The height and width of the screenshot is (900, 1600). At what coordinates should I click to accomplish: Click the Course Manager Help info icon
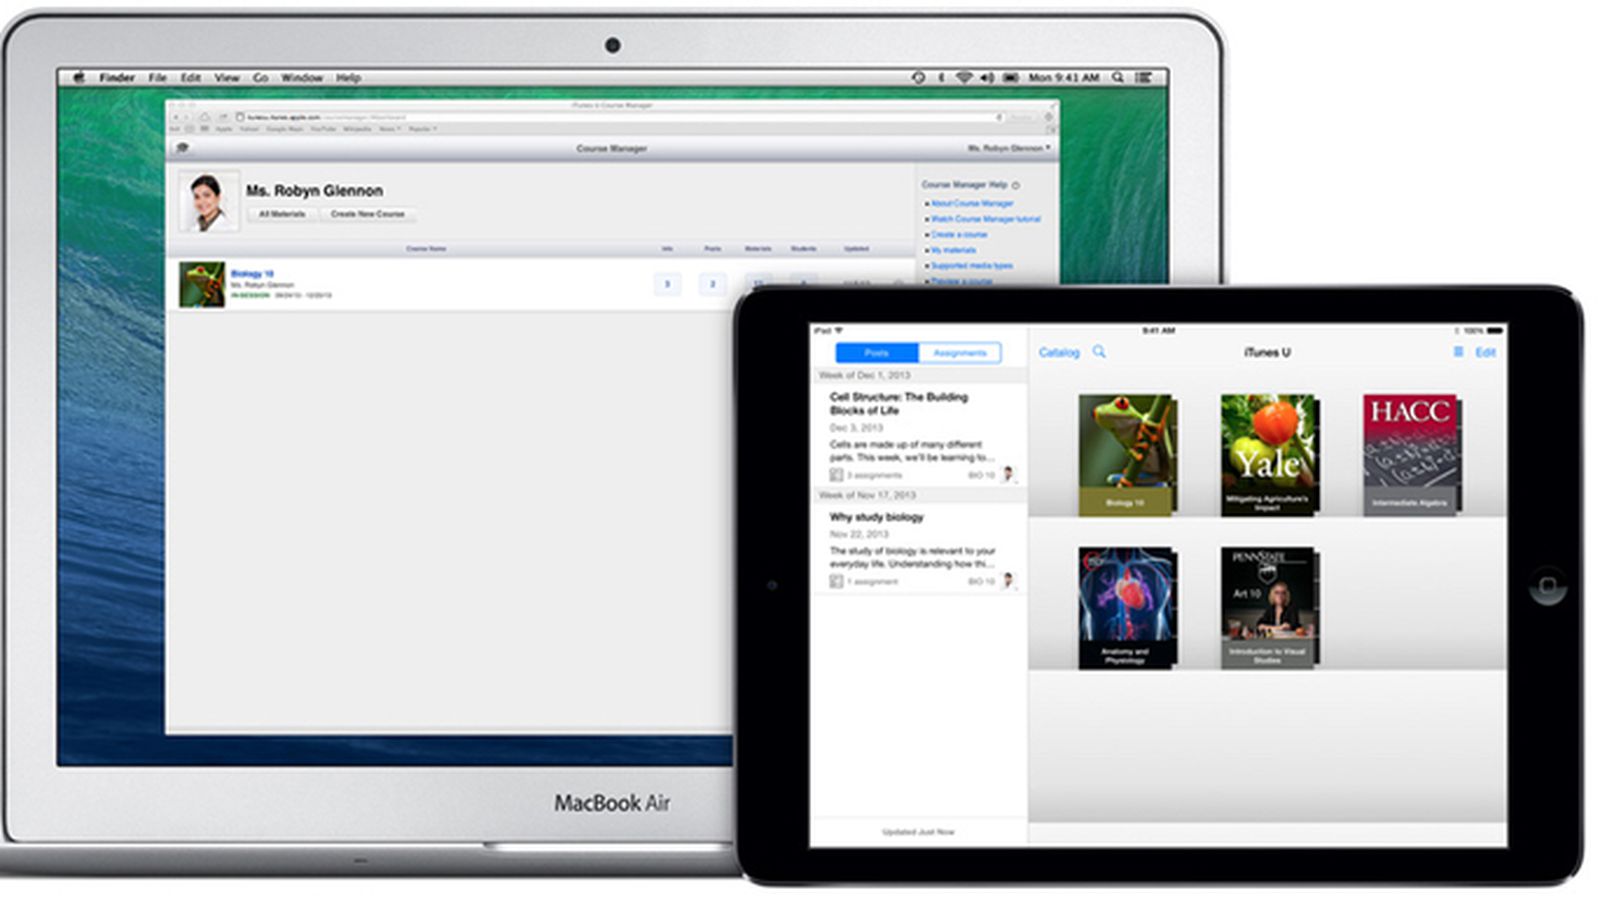(1015, 185)
